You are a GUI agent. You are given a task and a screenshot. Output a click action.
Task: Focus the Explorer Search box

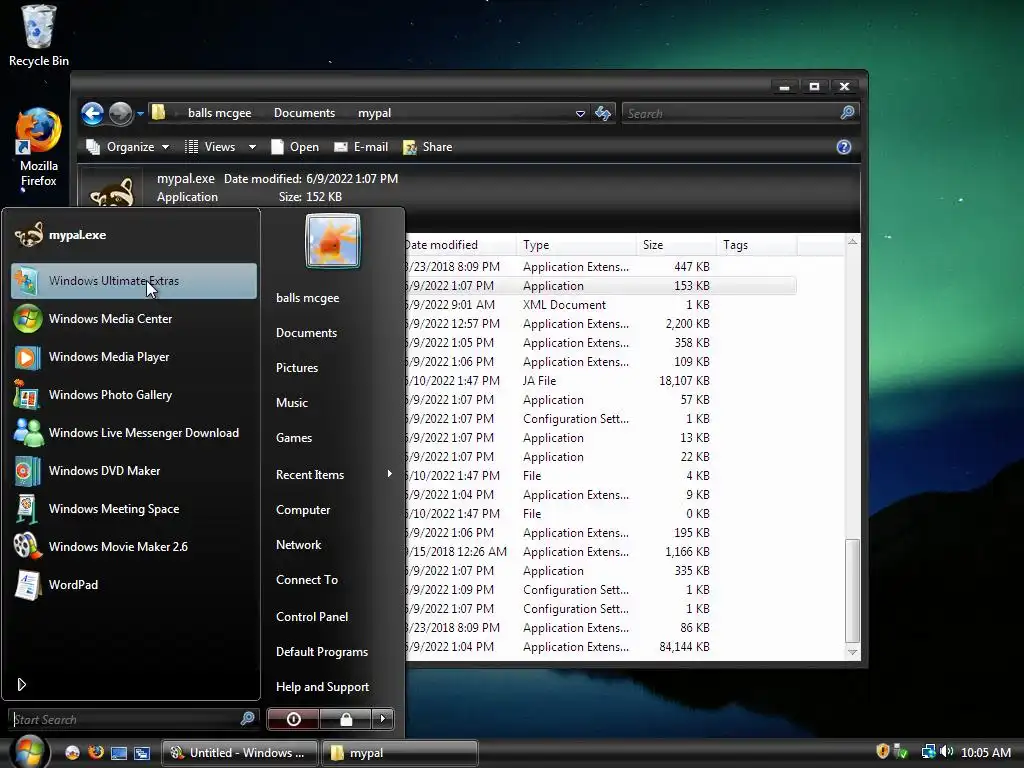pyautogui.click(x=731, y=114)
